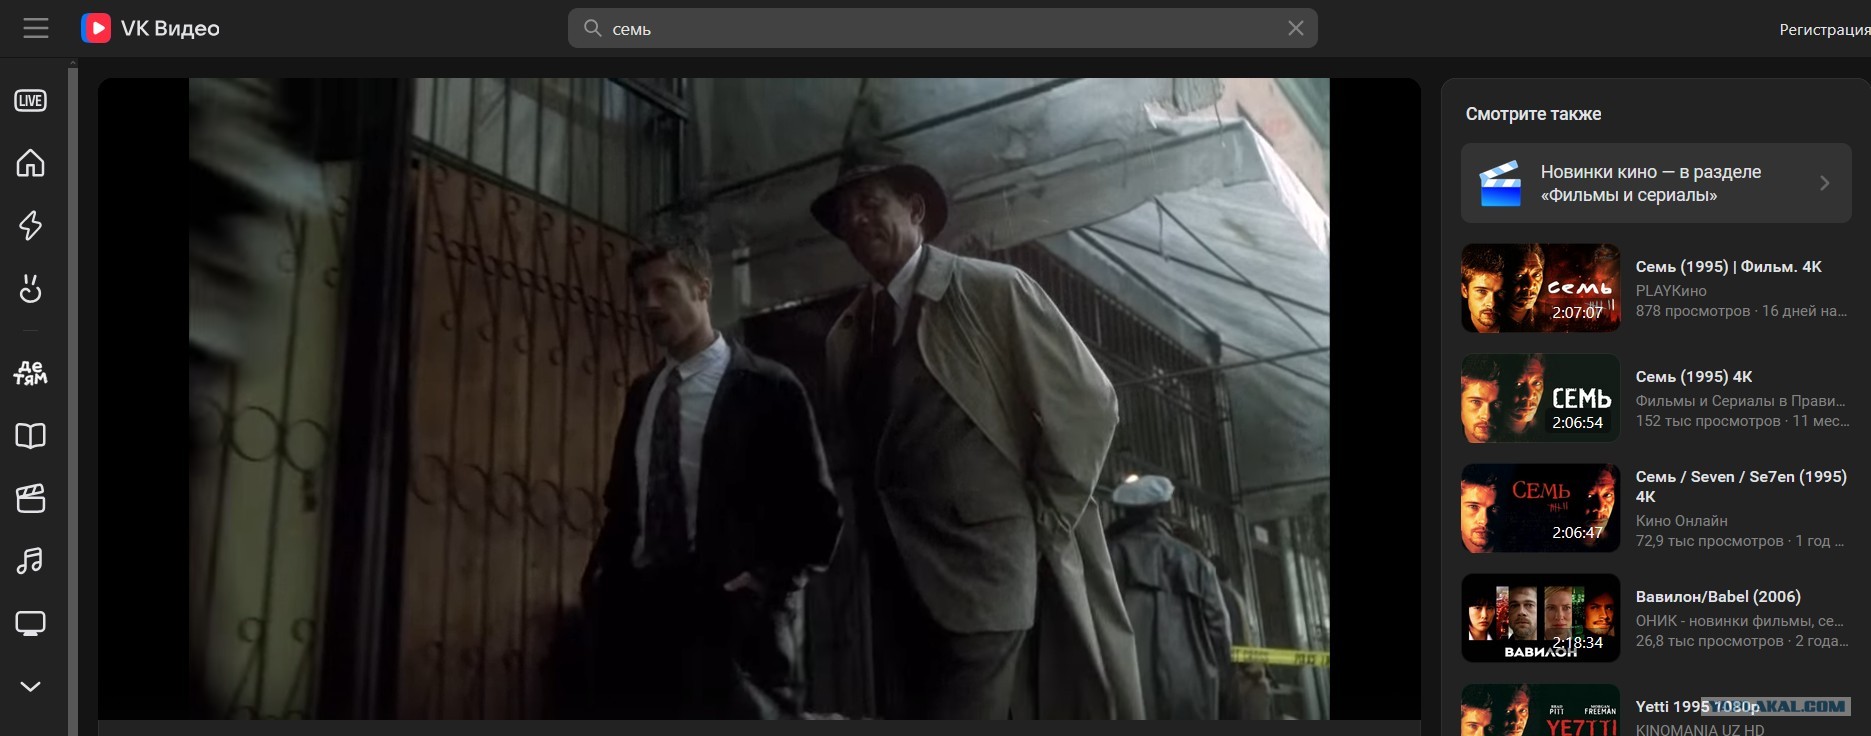Viewport: 1871px width, 736px height.
Task: Open the lightning bolt sidebar section
Action: (x=30, y=225)
